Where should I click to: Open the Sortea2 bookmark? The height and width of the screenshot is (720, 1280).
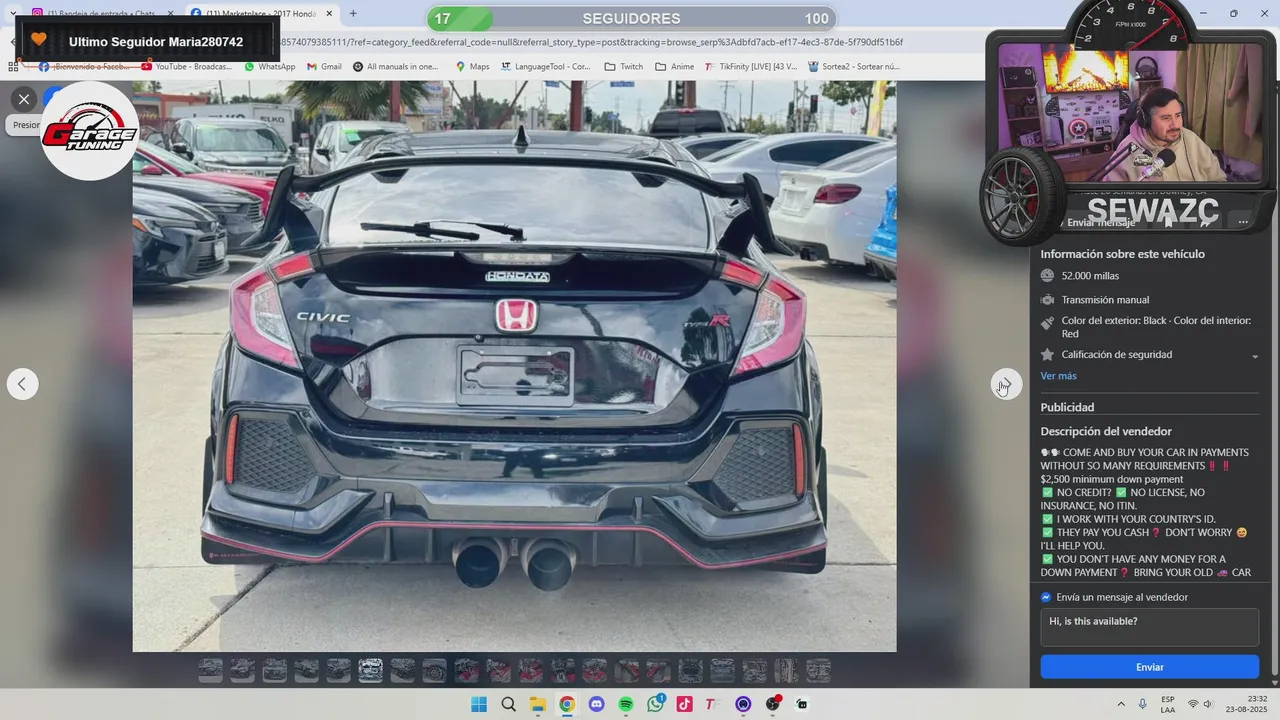(x=854, y=67)
